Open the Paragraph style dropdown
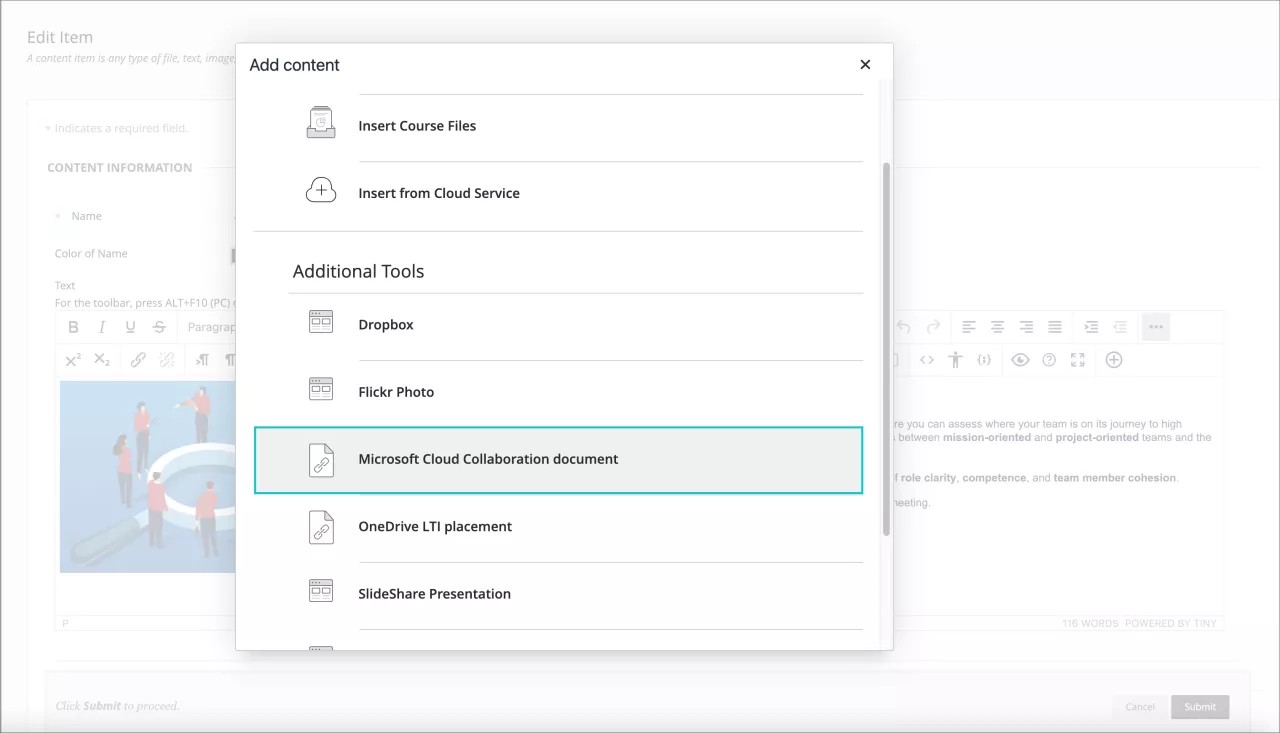The image size is (1280, 733). [208, 326]
